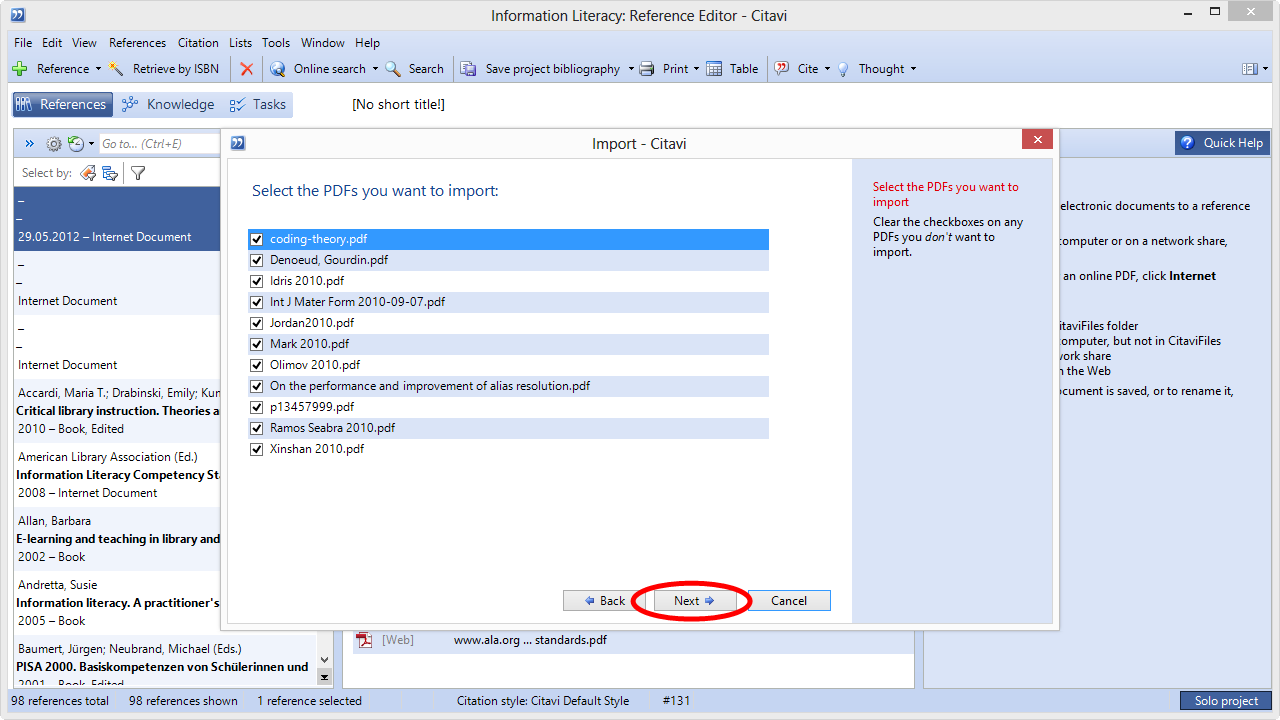Open the Tools menu

276,43
